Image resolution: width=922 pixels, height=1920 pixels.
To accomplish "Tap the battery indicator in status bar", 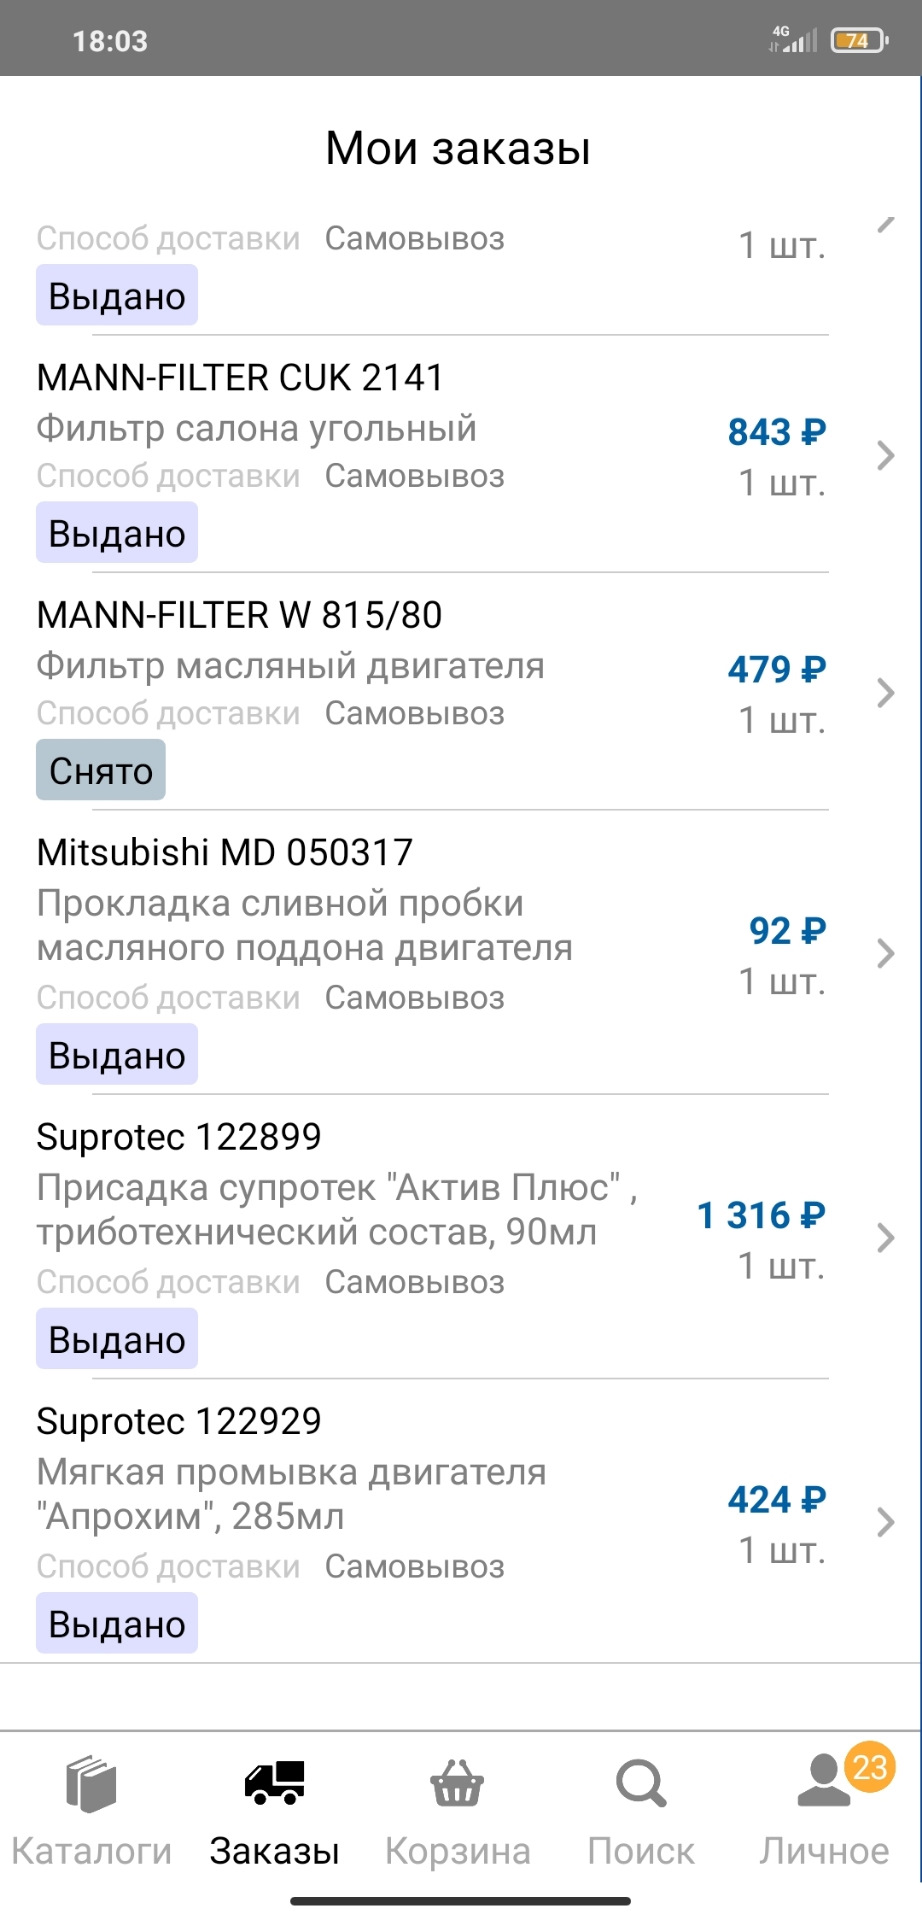I will pos(858,41).
